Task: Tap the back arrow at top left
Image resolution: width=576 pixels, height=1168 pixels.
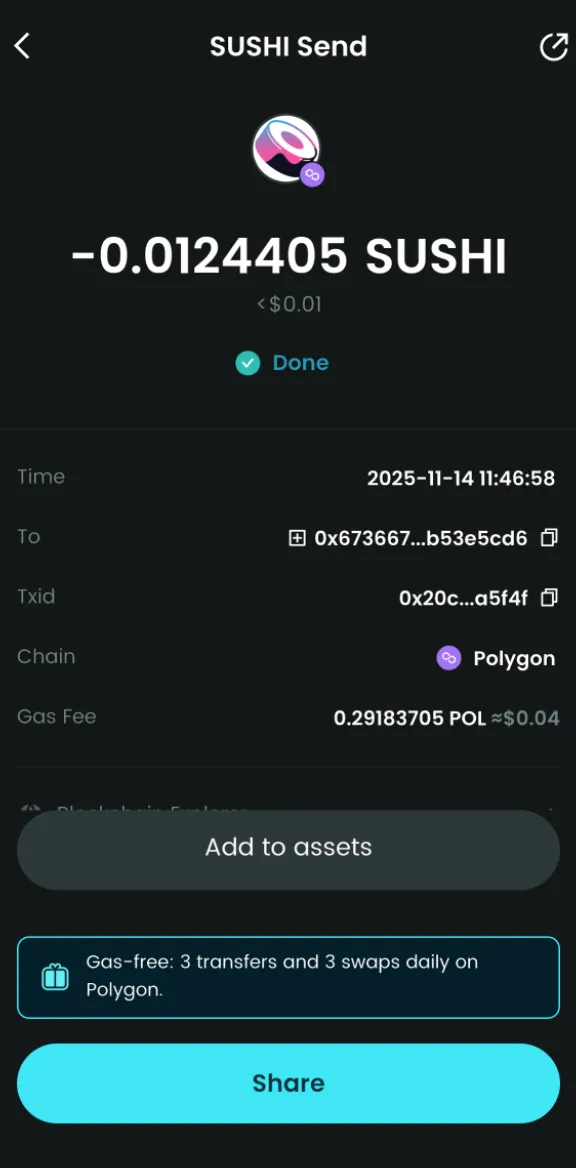Action: click(22, 45)
